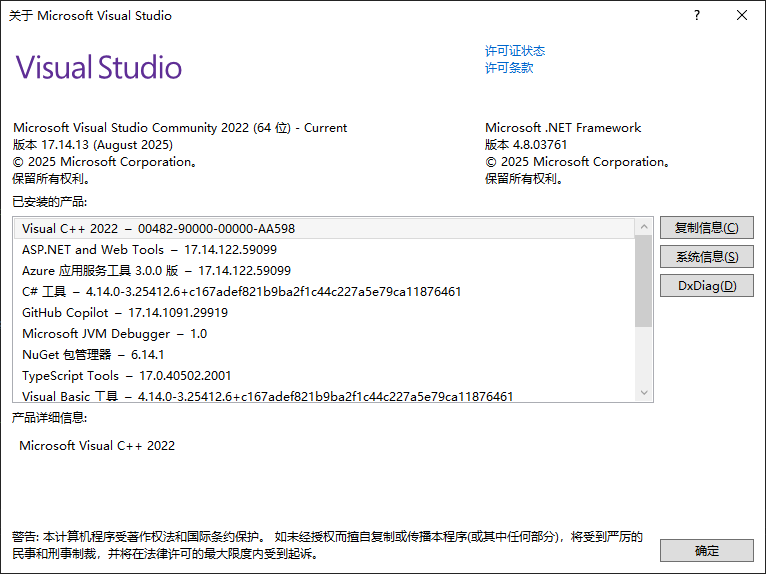Screen dimensions: 766x574
Task: Click the 复制信息(C) button
Action: (x=706, y=228)
